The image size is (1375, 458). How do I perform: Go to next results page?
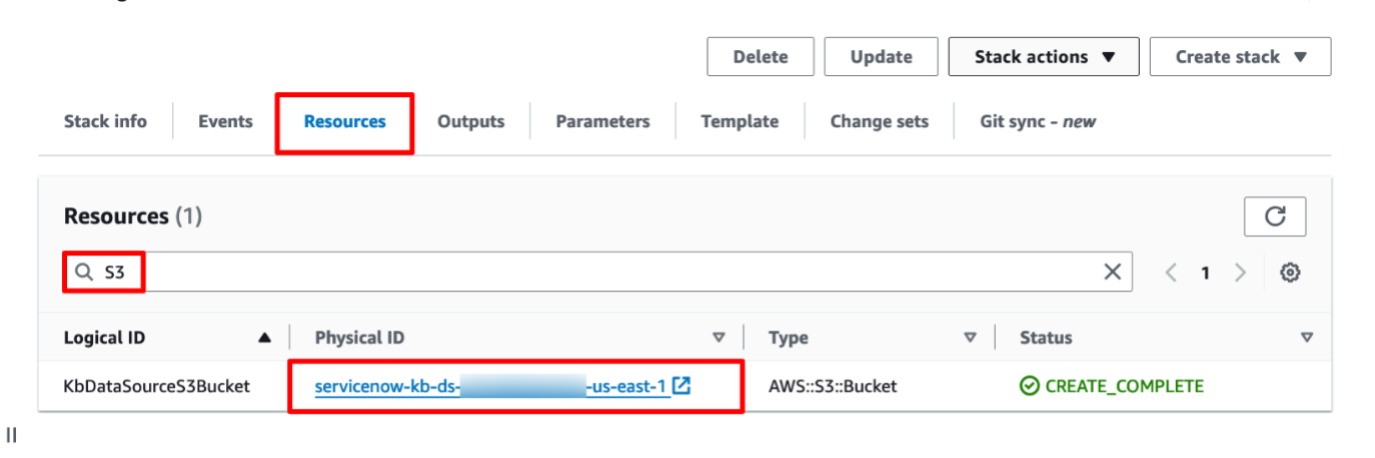point(1240,272)
